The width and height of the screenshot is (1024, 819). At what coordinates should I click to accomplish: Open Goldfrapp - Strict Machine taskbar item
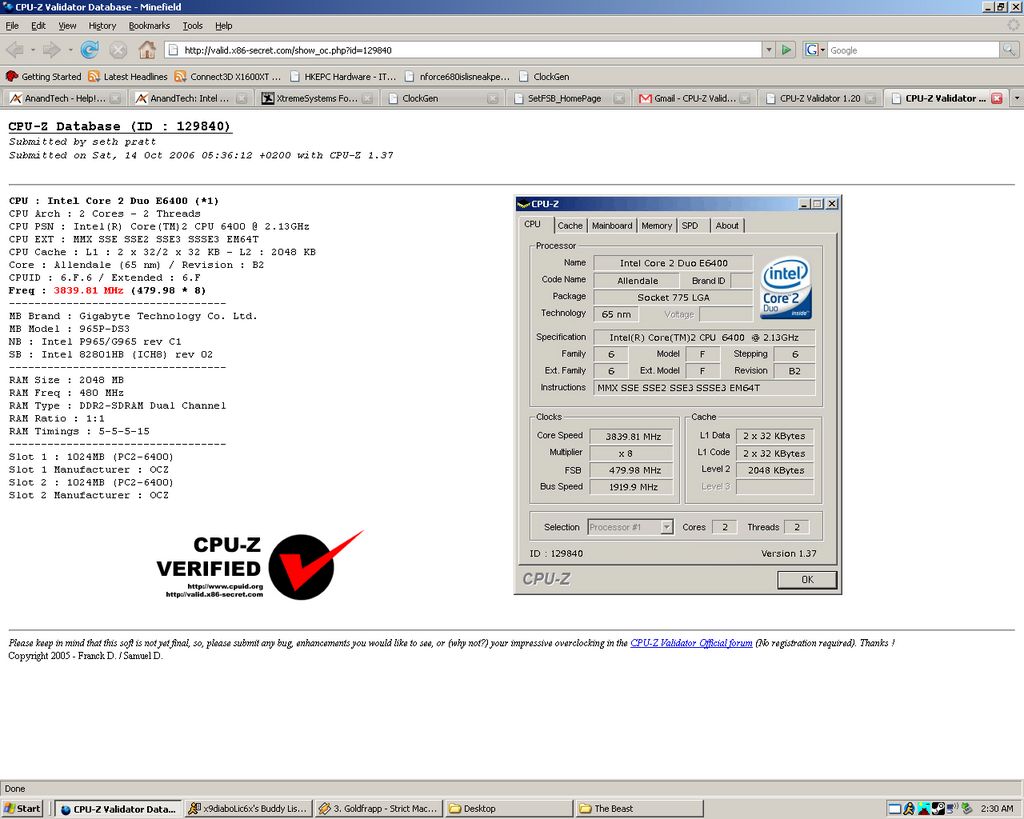coord(378,809)
